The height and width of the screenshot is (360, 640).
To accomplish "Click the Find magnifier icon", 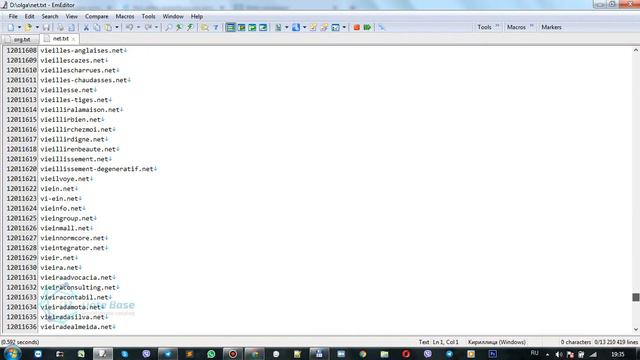I will 168,27.
